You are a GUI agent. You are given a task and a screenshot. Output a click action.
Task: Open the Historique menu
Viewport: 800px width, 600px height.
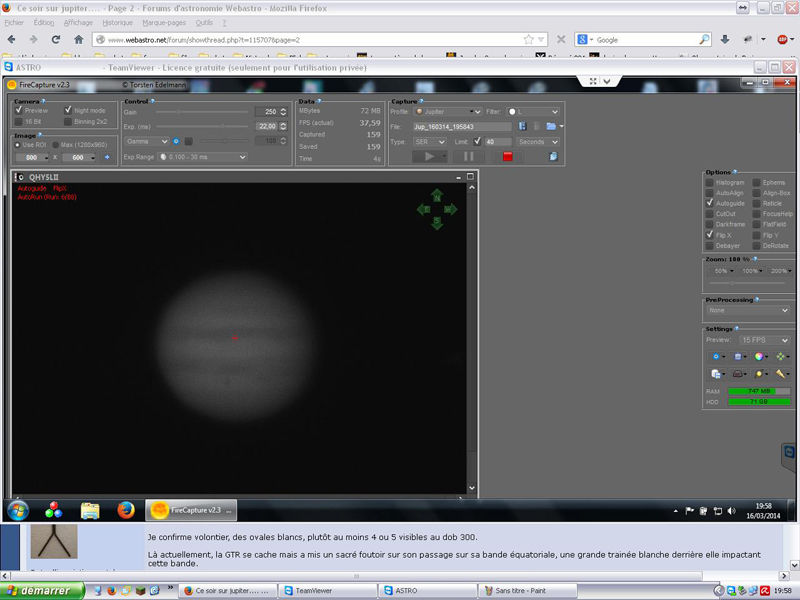[117, 22]
